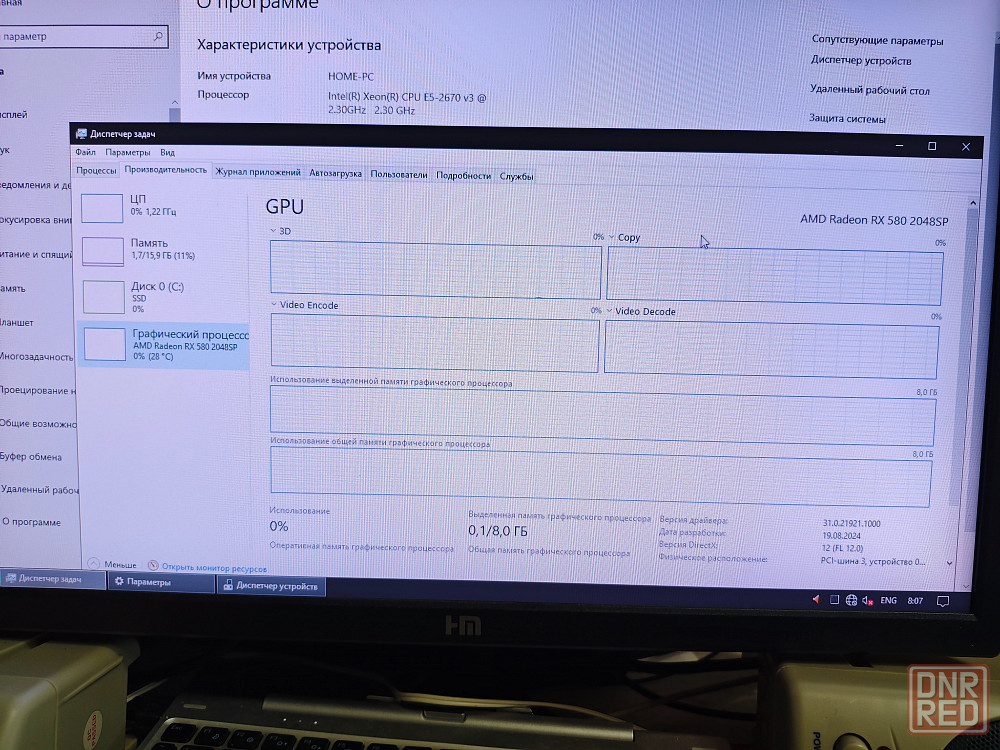This screenshot has height=750, width=1000.
Task: Go to the Пользователи tab
Action: (x=399, y=174)
